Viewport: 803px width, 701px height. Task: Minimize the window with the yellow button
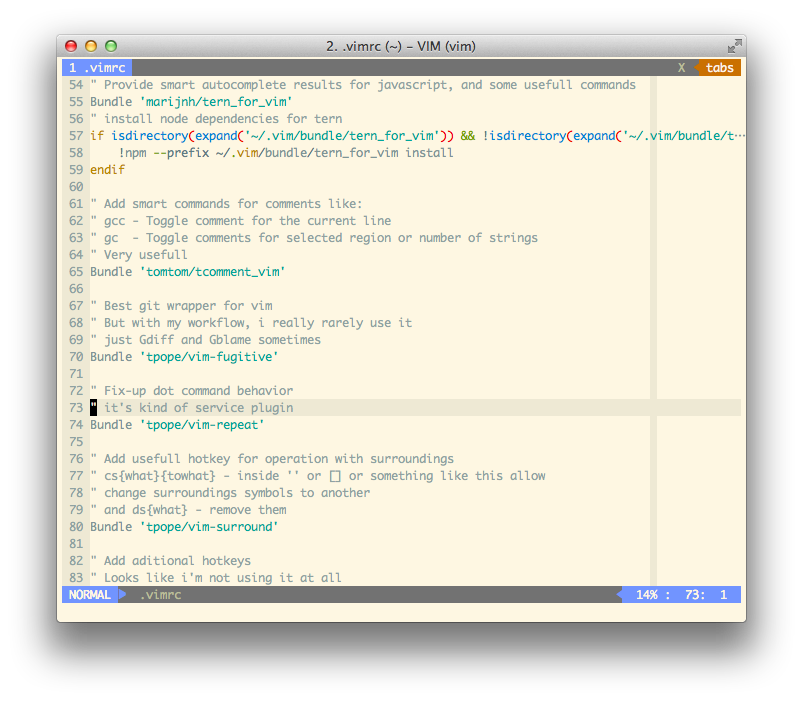click(x=91, y=46)
